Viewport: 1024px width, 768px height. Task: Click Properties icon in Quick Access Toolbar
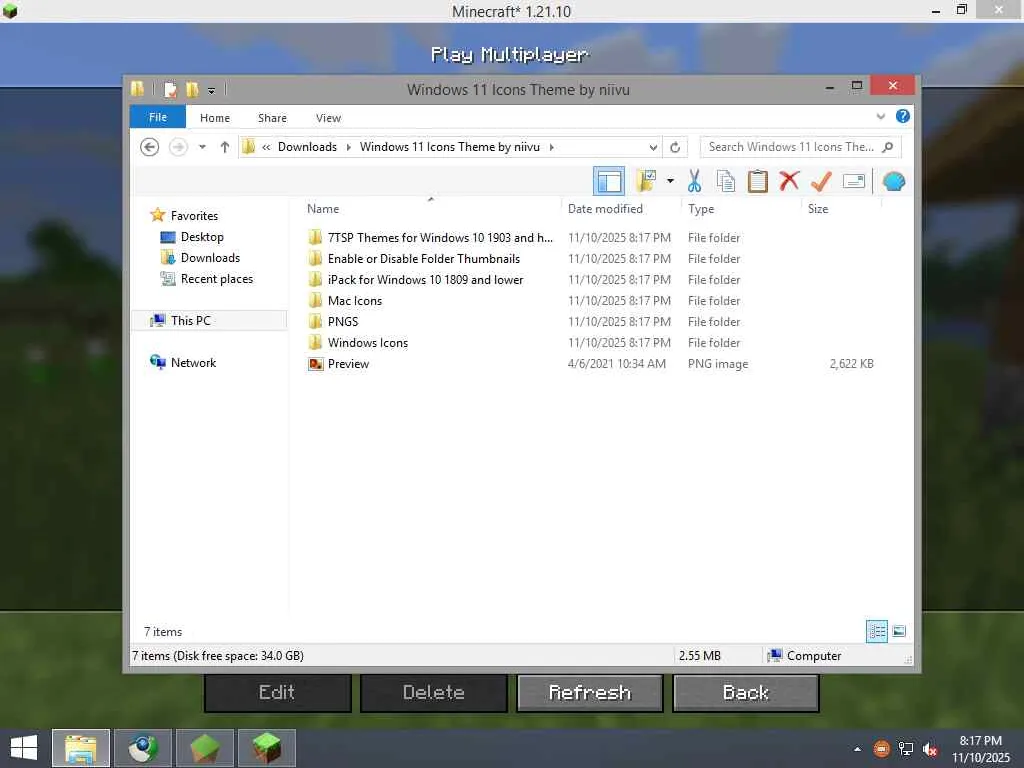pyautogui.click(x=170, y=89)
